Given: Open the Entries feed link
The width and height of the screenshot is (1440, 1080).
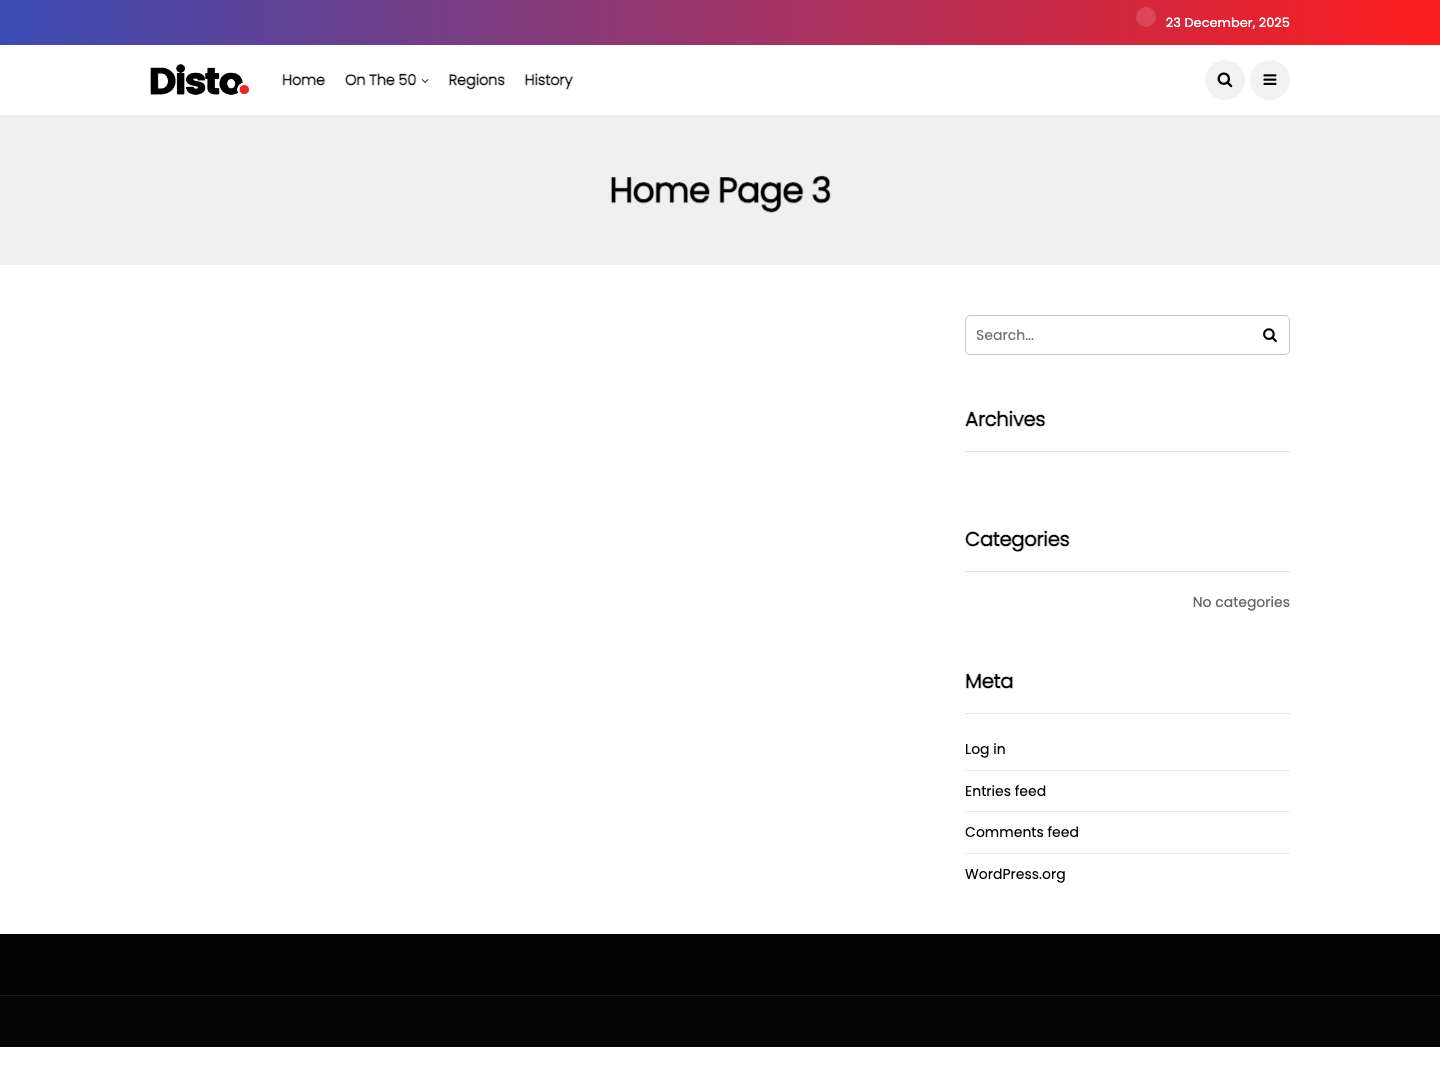Looking at the screenshot, I should 1005,791.
